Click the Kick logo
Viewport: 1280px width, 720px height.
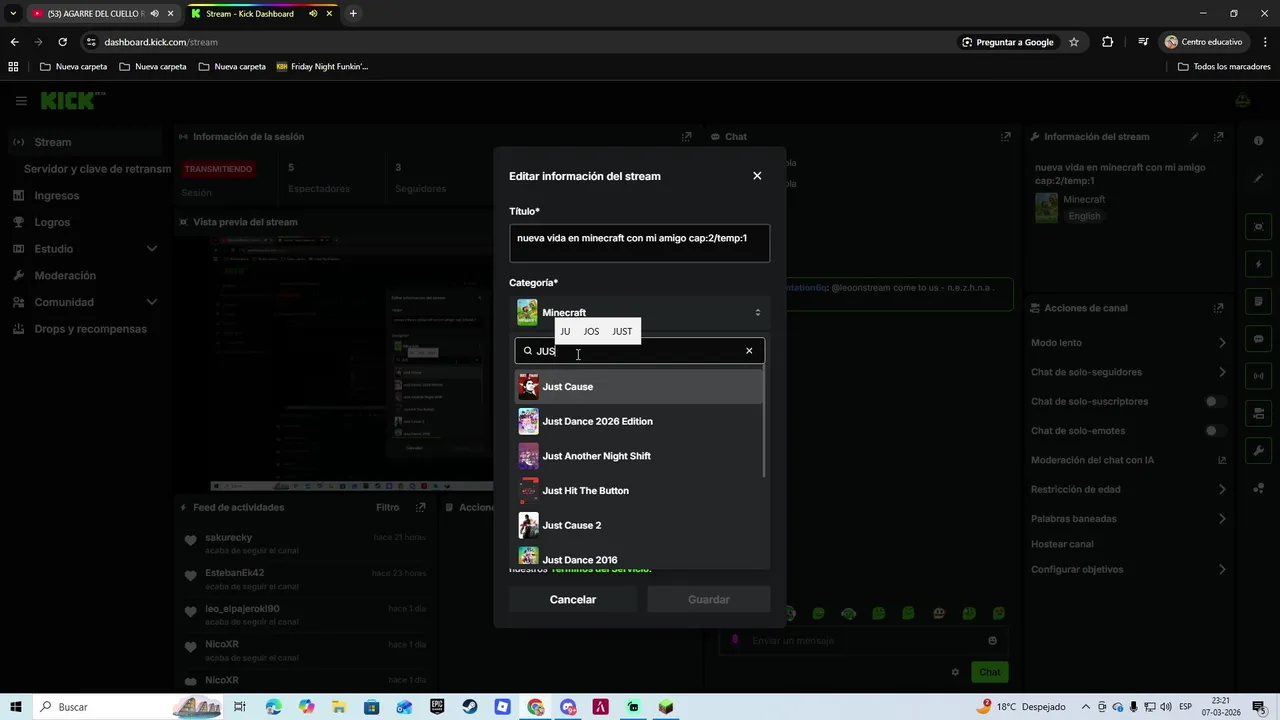point(72,100)
